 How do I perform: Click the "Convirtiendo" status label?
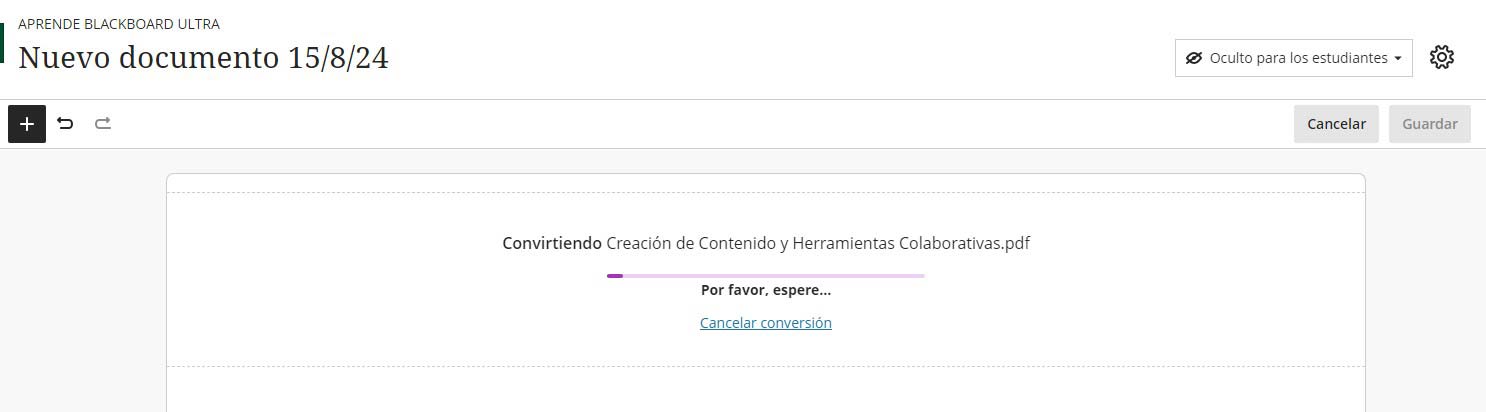tap(552, 243)
